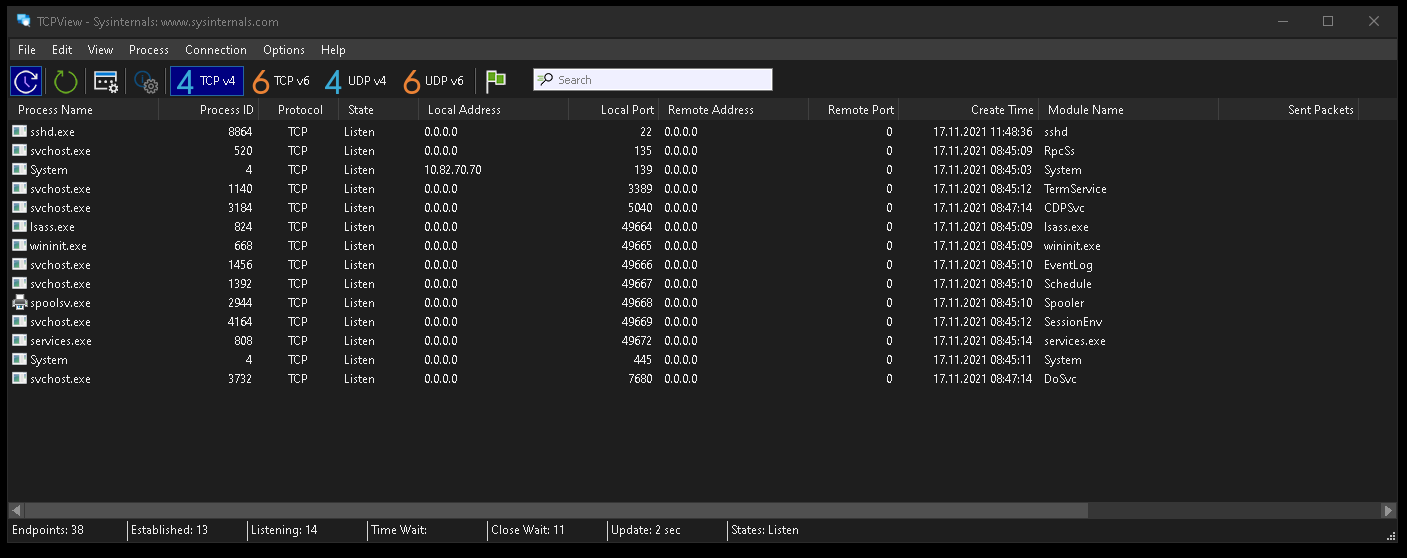The height and width of the screenshot is (558, 1407).
Task: Sort by the Remote Port column header
Action: point(853,110)
